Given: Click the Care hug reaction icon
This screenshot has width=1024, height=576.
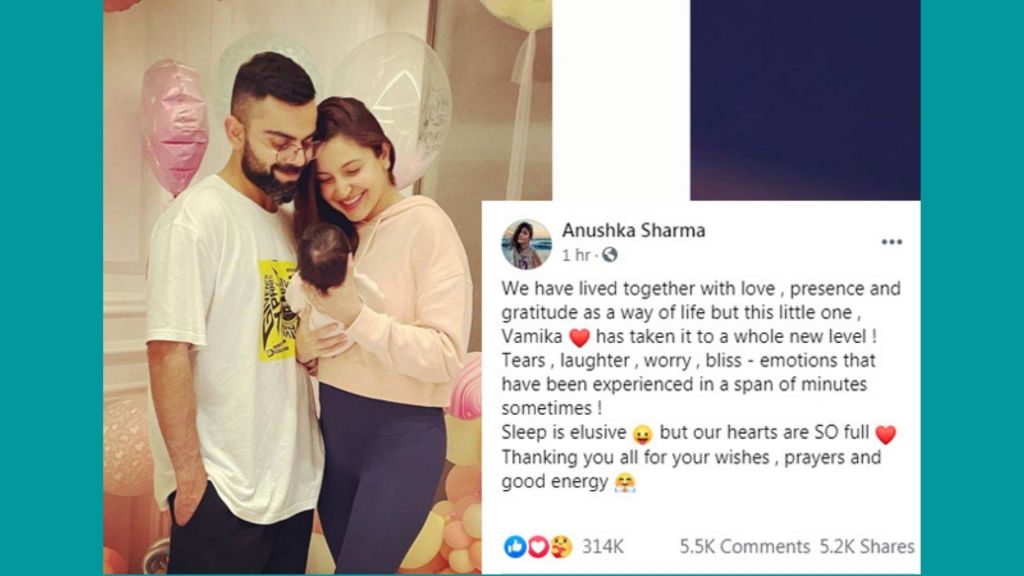Looking at the screenshot, I should tap(560, 547).
